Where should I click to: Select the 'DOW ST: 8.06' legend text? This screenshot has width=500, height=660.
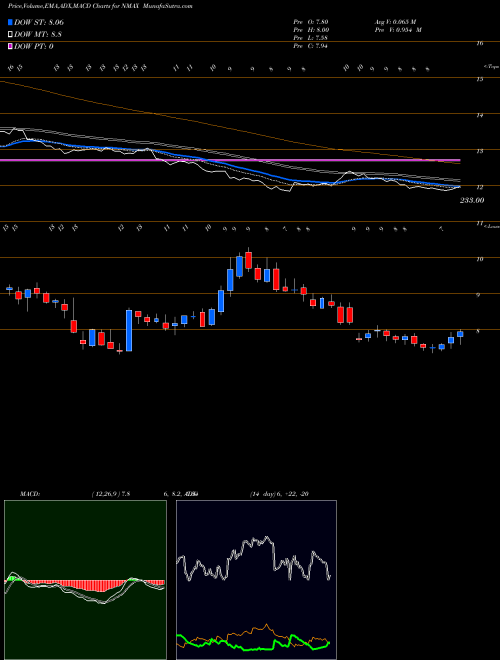click(39, 22)
